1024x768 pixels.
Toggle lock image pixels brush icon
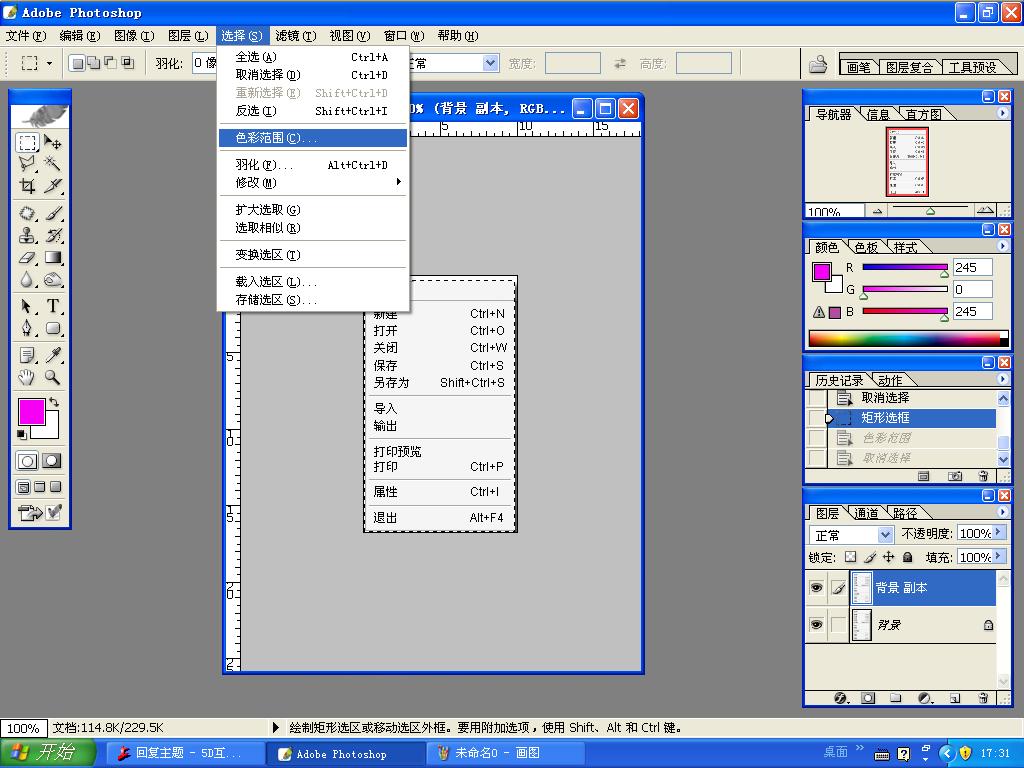(870, 557)
